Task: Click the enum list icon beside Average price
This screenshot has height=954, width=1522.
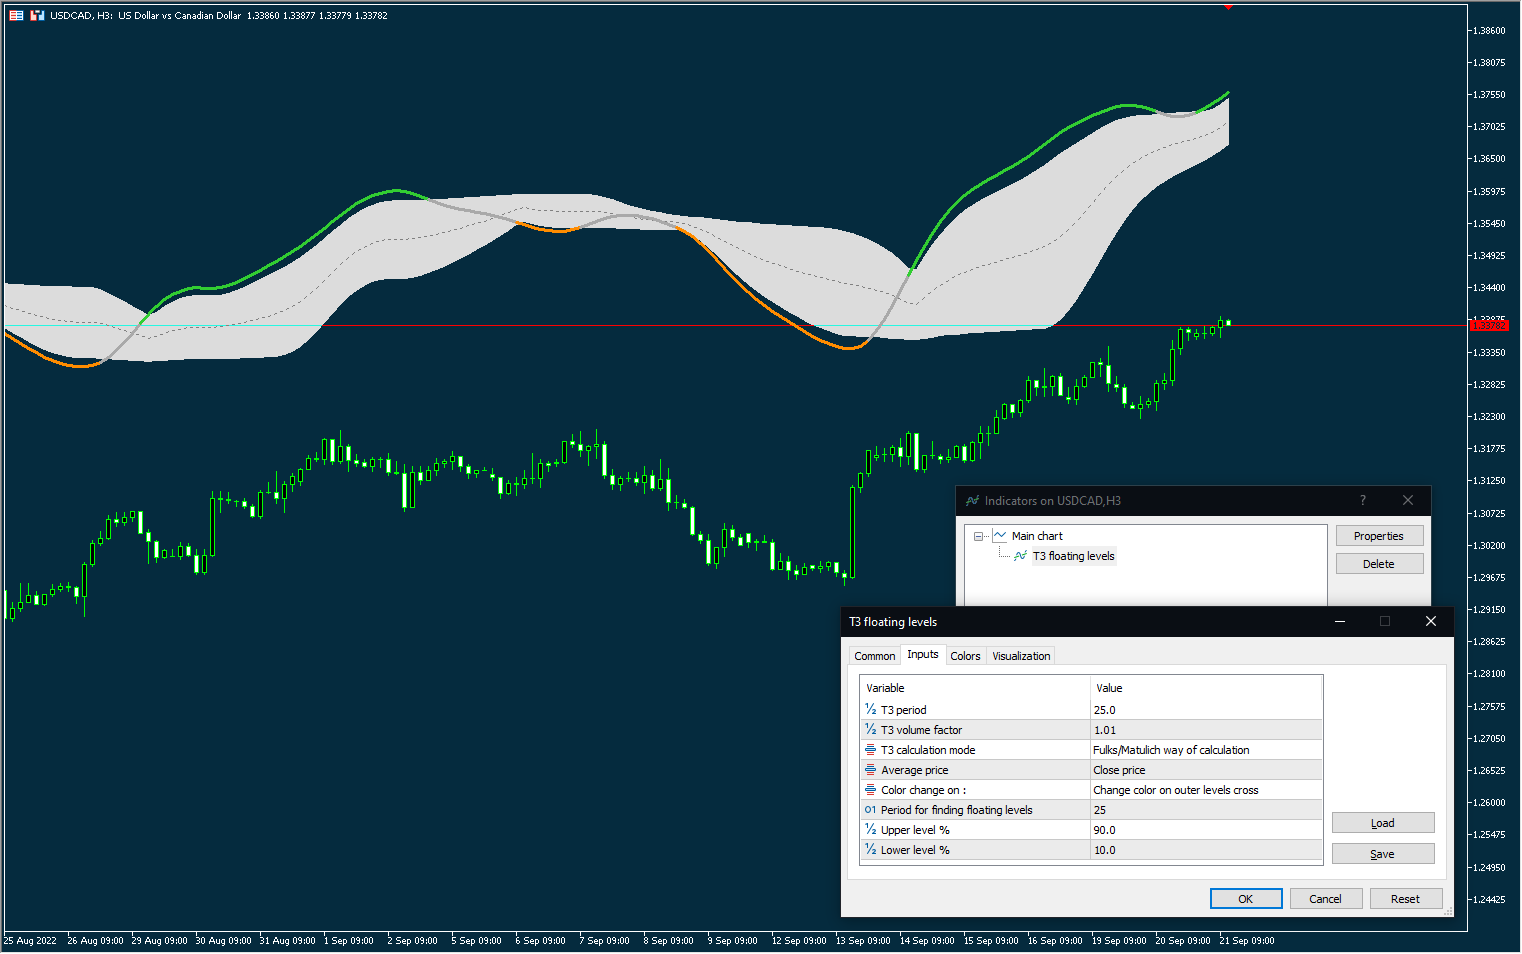Action: tap(869, 769)
